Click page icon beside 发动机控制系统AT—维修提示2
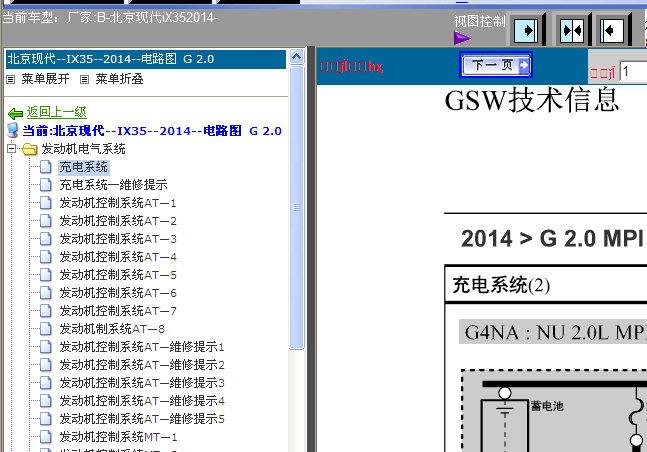647x452 pixels. point(45,365)
